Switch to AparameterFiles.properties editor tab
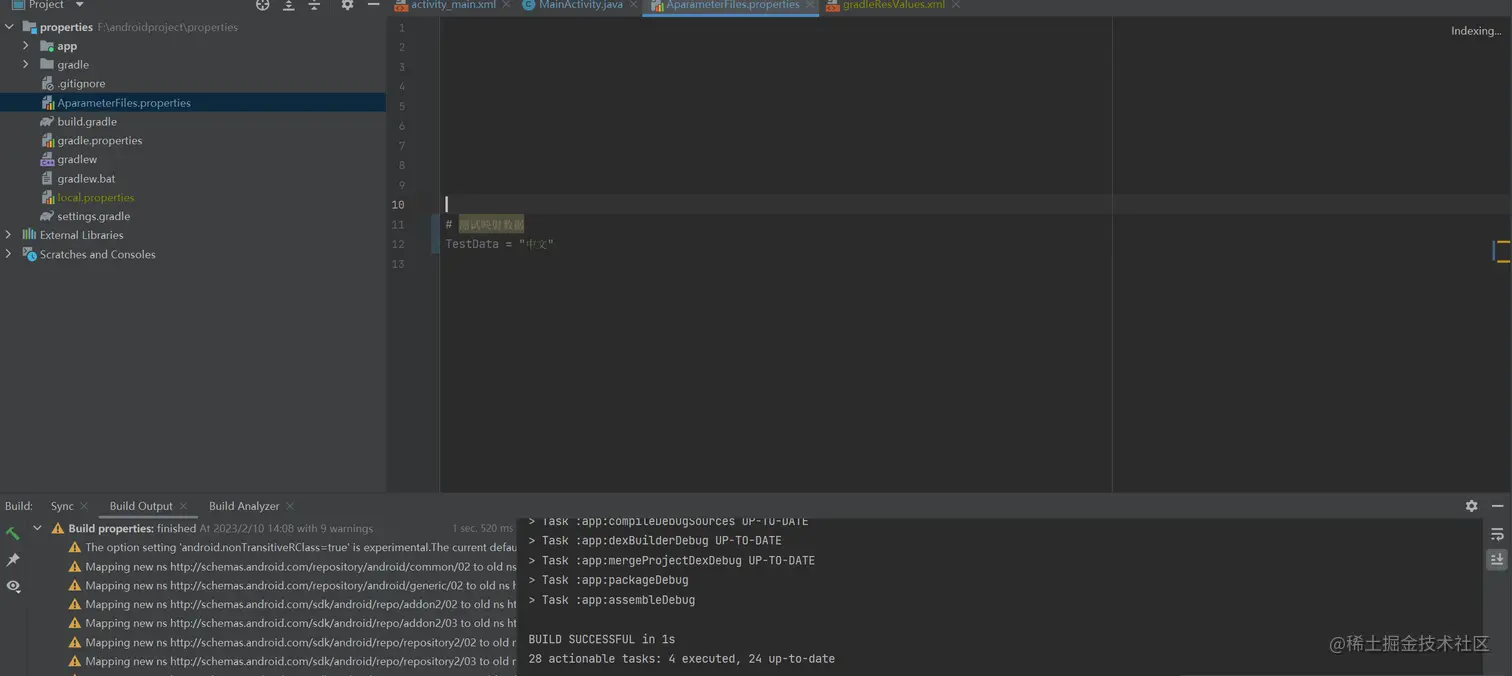Image resolution: width=1512 pixels, height=676 pixels. coord(732,5)
